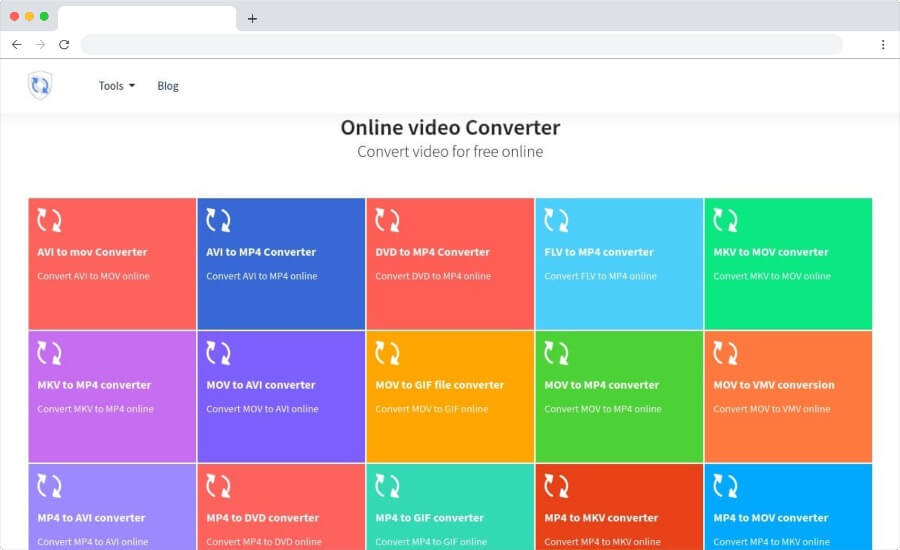Click 'Convert MOV to AVI online' text
This screenshot has width=900, height=550.
point(262,409)
